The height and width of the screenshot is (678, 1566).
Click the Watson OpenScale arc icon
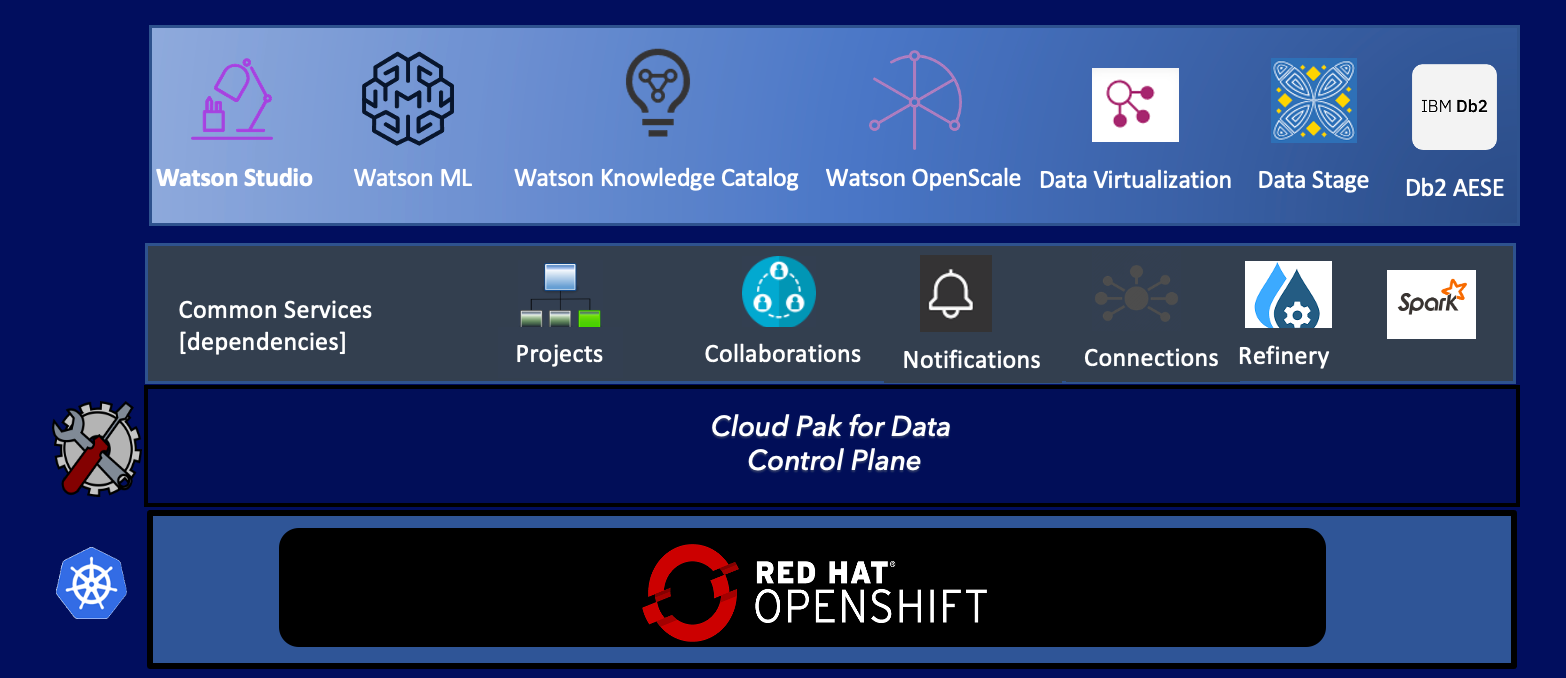pyautogui.click(x=915, y=101)
